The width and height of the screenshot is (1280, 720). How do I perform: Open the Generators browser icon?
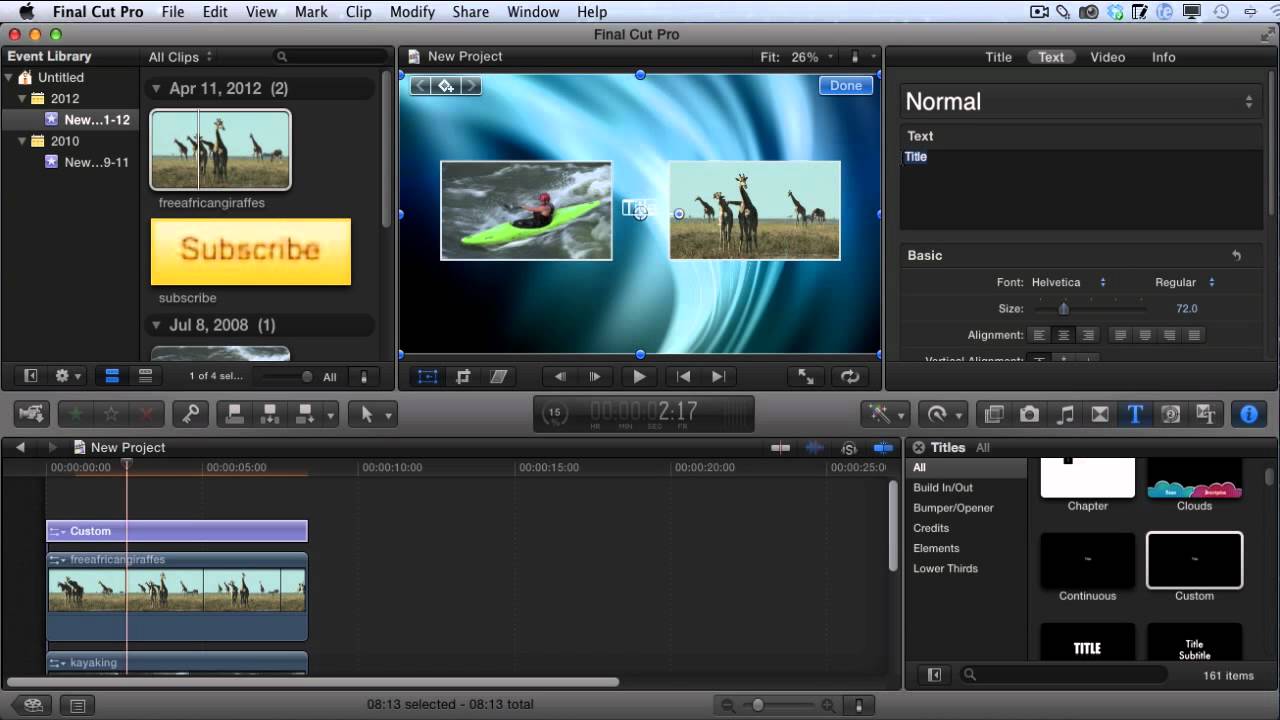[x=1171, y=414]
